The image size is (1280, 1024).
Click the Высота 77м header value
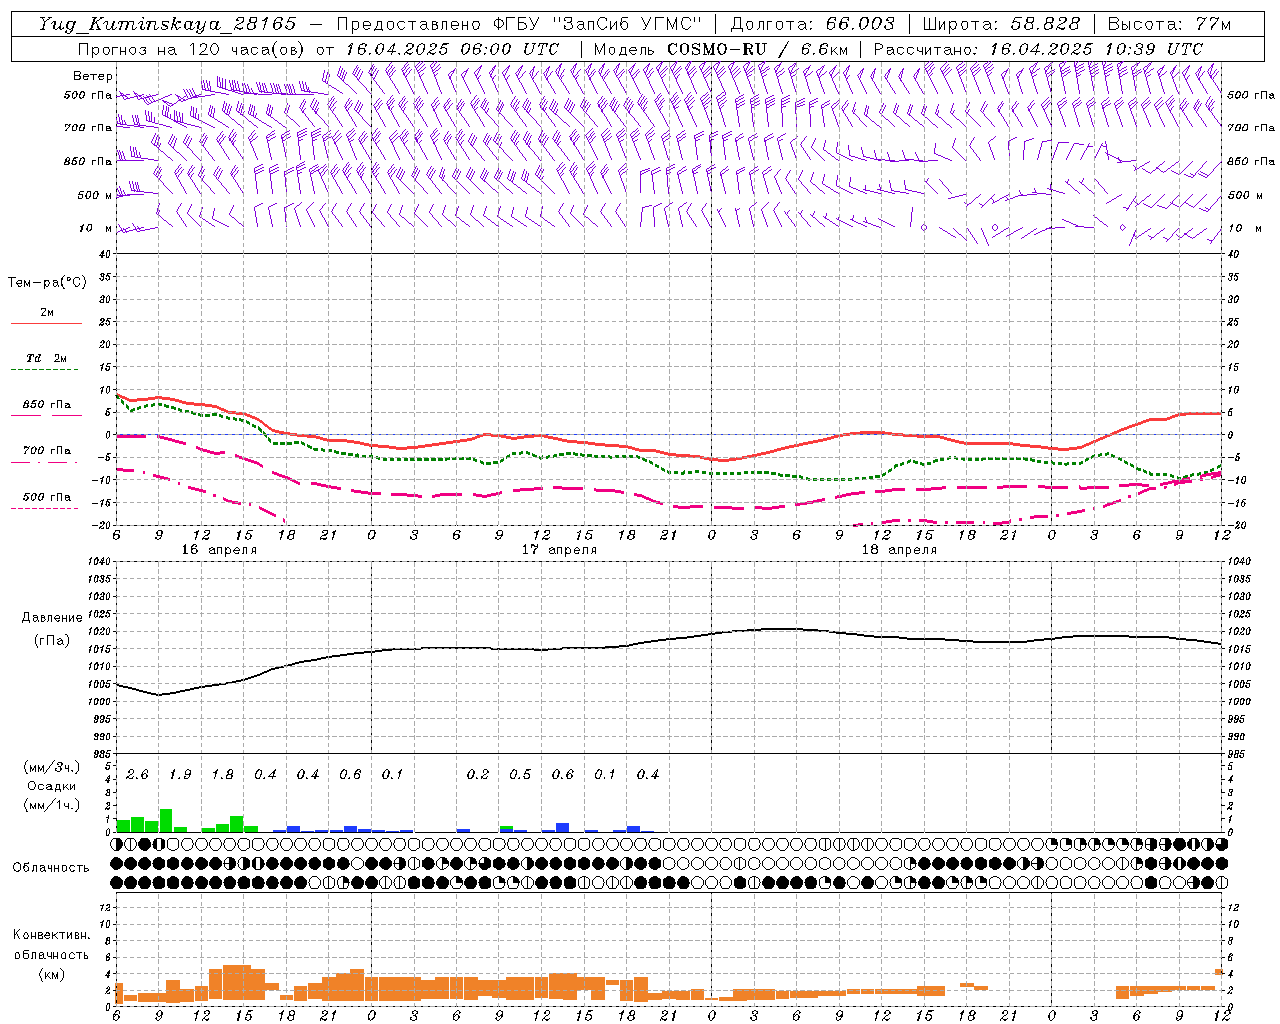point(1169,24)
